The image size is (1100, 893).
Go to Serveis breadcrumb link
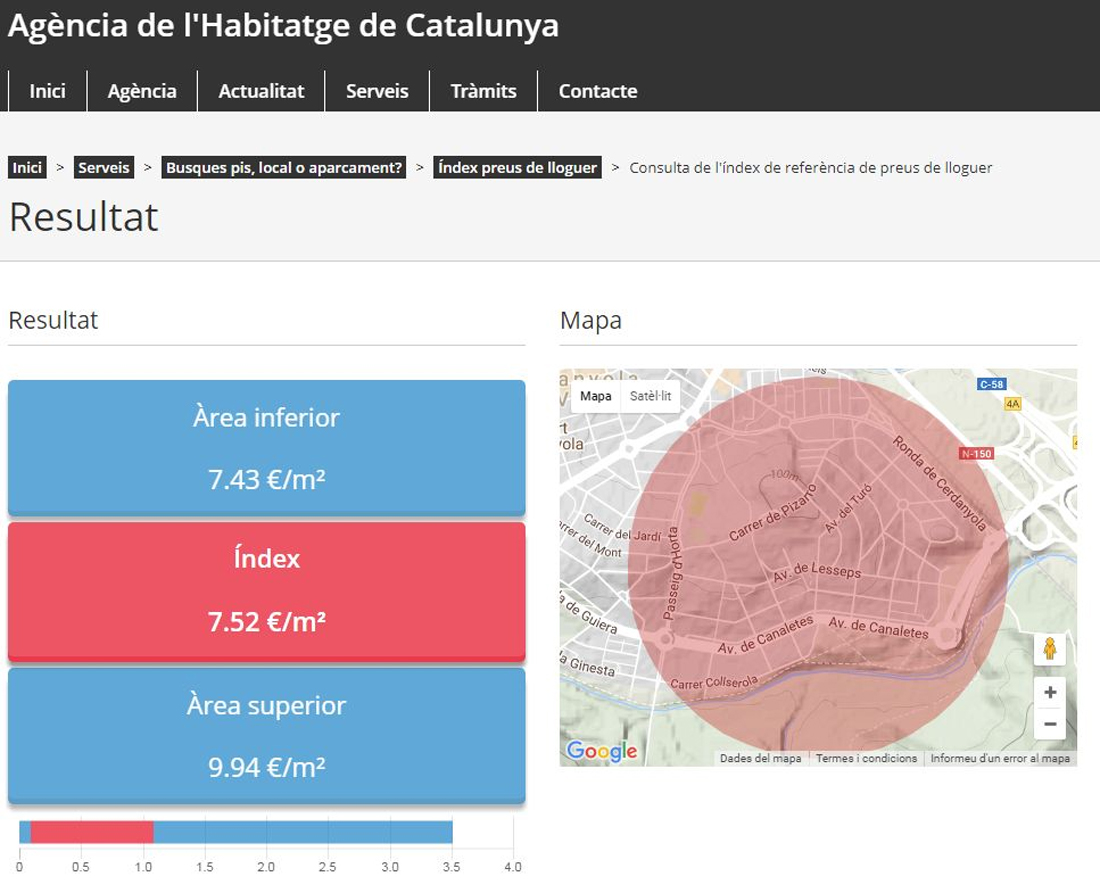coord(104,168)
